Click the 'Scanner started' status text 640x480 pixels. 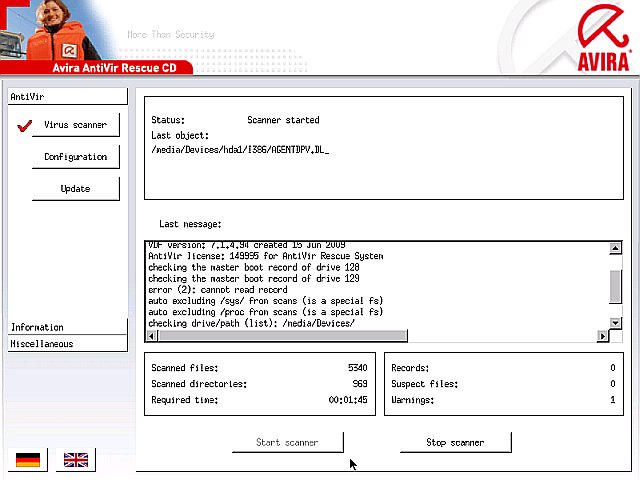[283, 120]
